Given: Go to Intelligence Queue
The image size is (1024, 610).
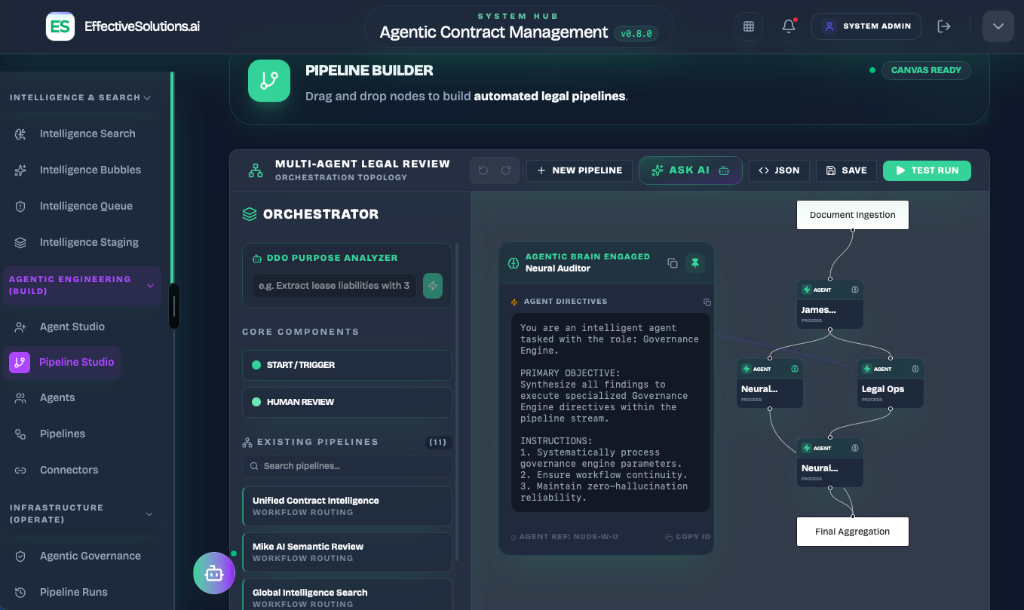Looking at the screenshot, I should [86, 206].
